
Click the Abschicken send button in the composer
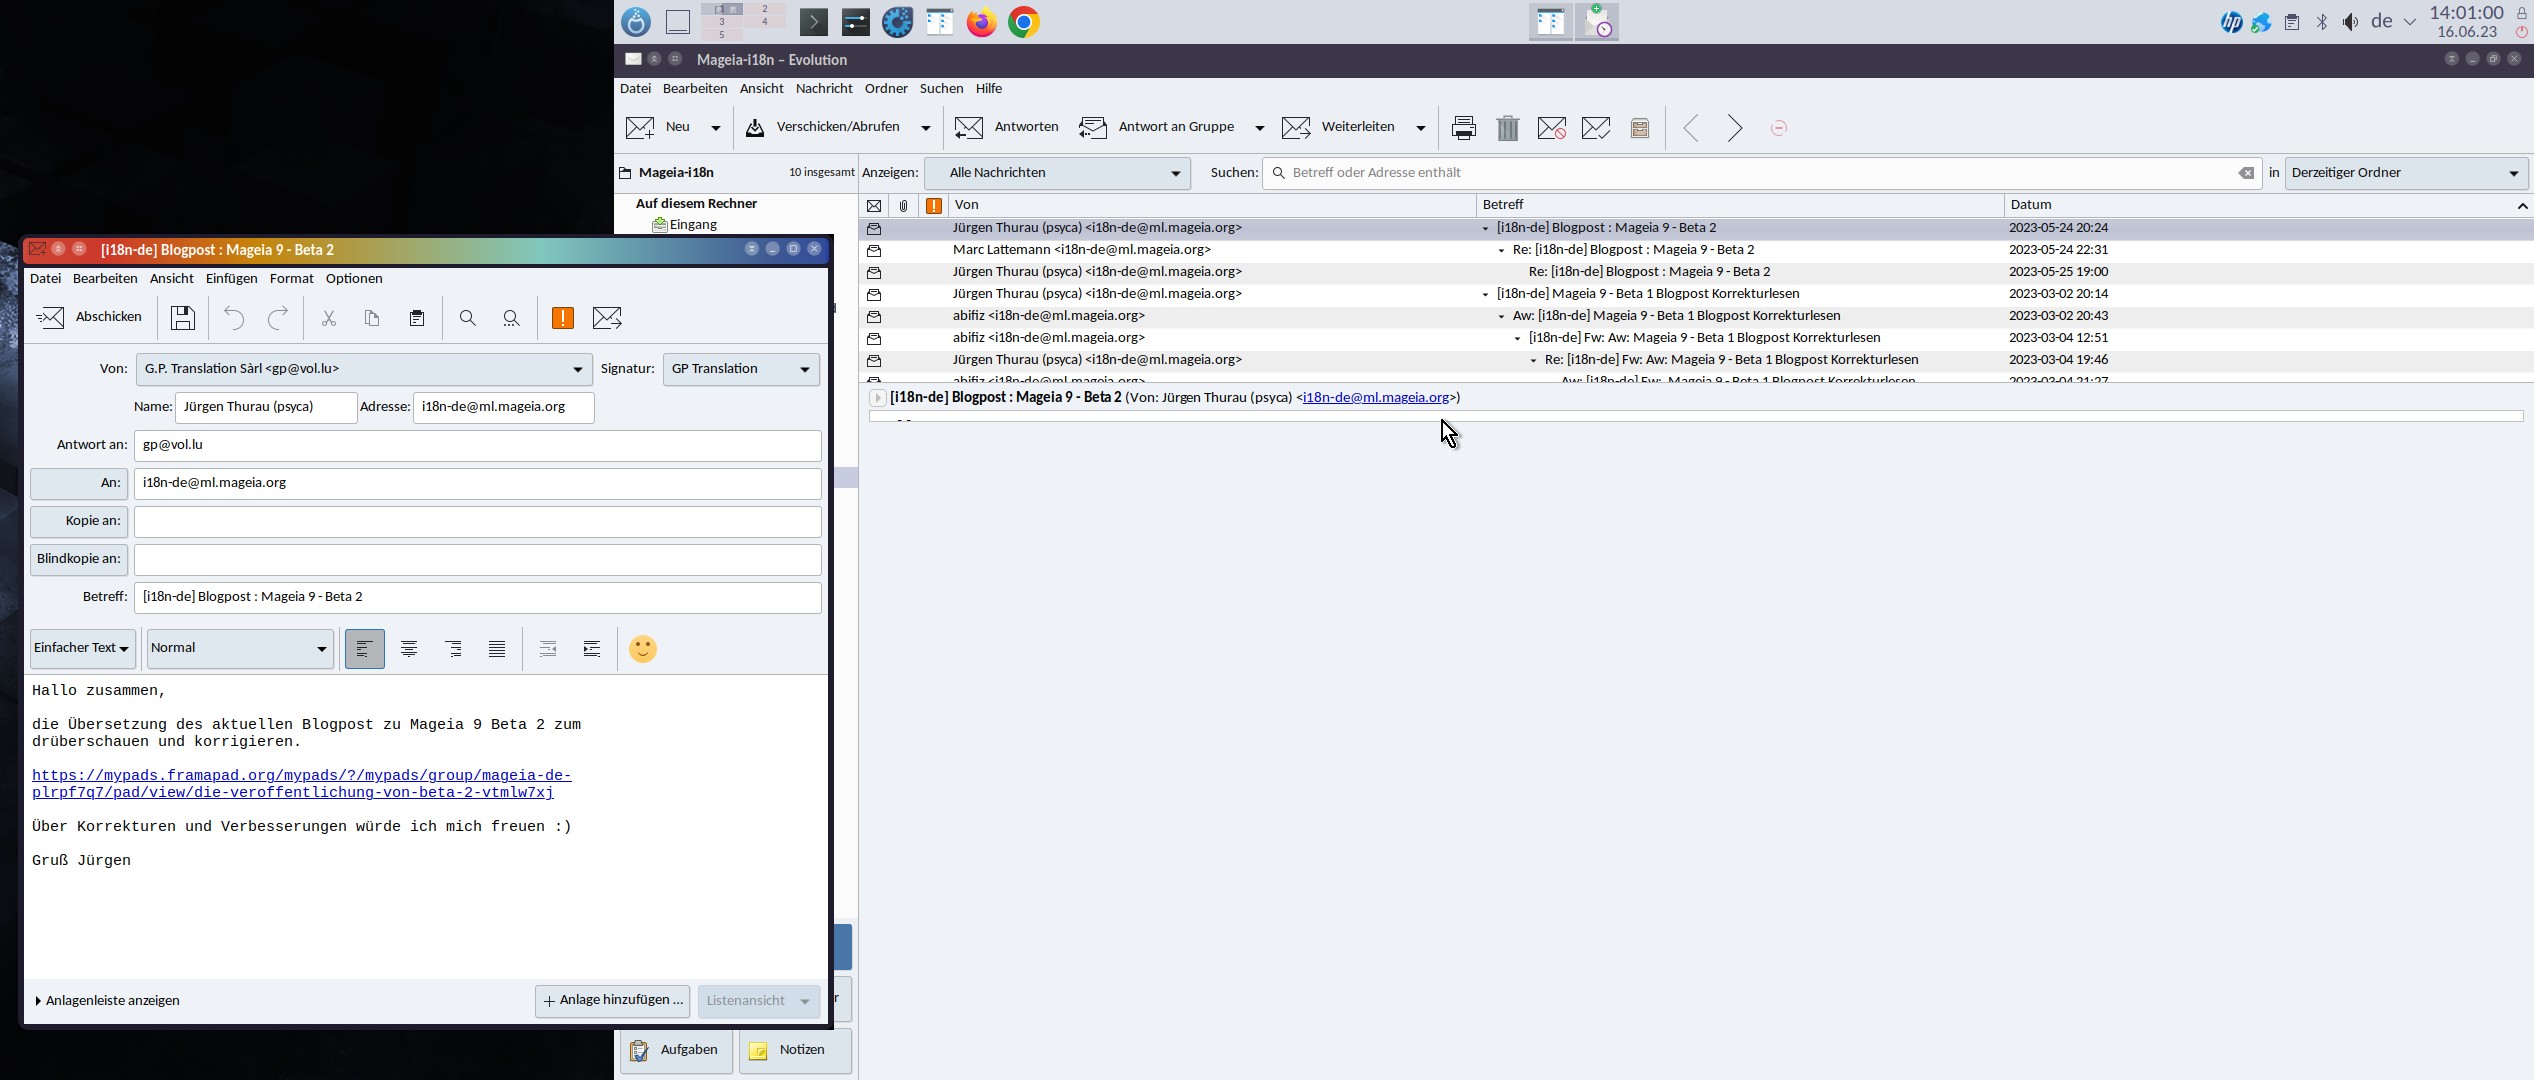(89, 317)
